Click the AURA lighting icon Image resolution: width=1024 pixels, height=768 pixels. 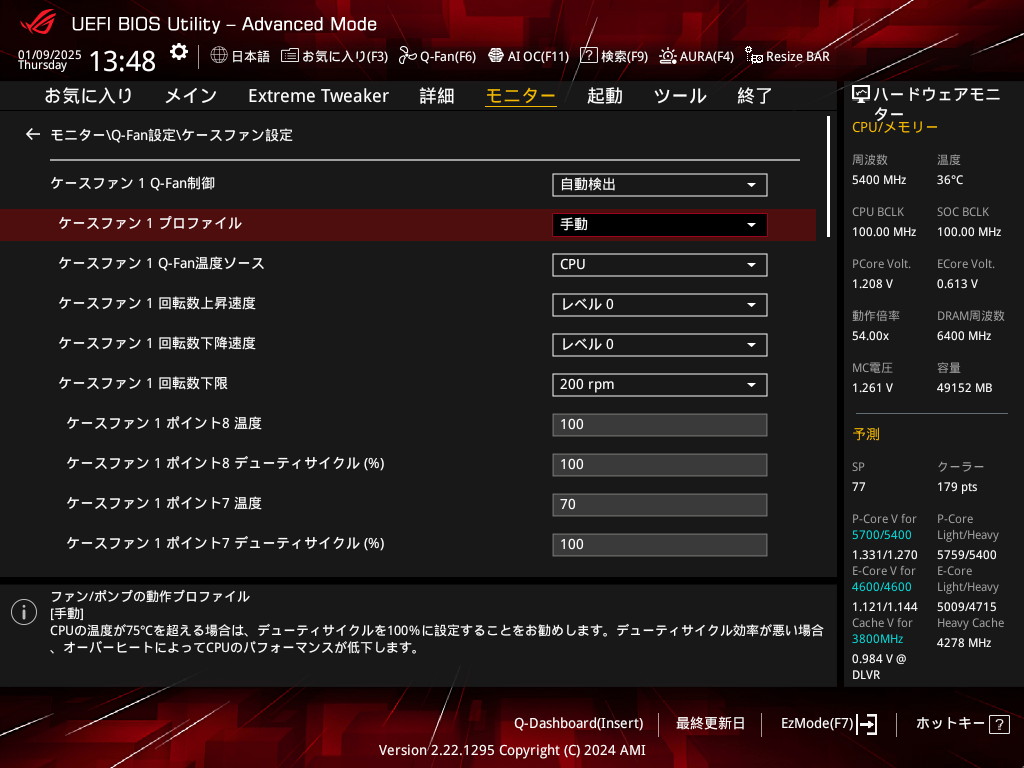coord(668,56)
